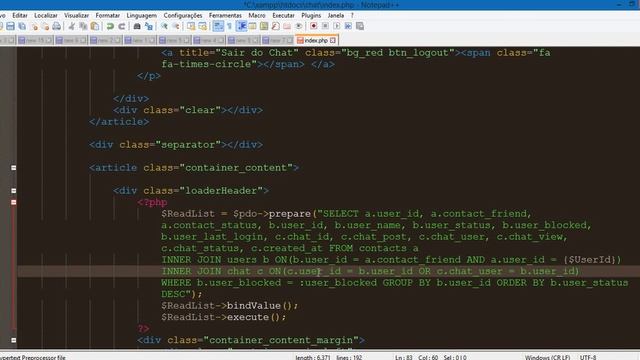
Task: Open the Function List panel icon
Action: pyautogui.click(x=276, y=26)
